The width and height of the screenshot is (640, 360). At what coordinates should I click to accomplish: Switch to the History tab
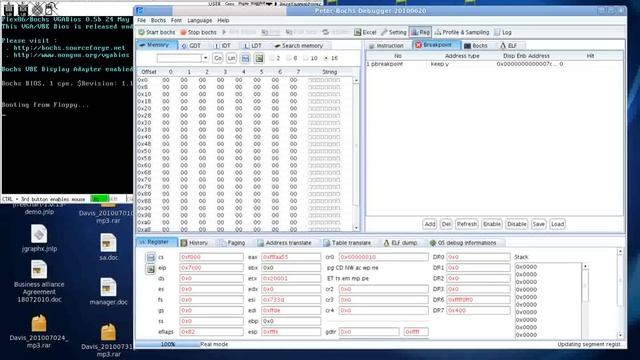tap(195, 243)
